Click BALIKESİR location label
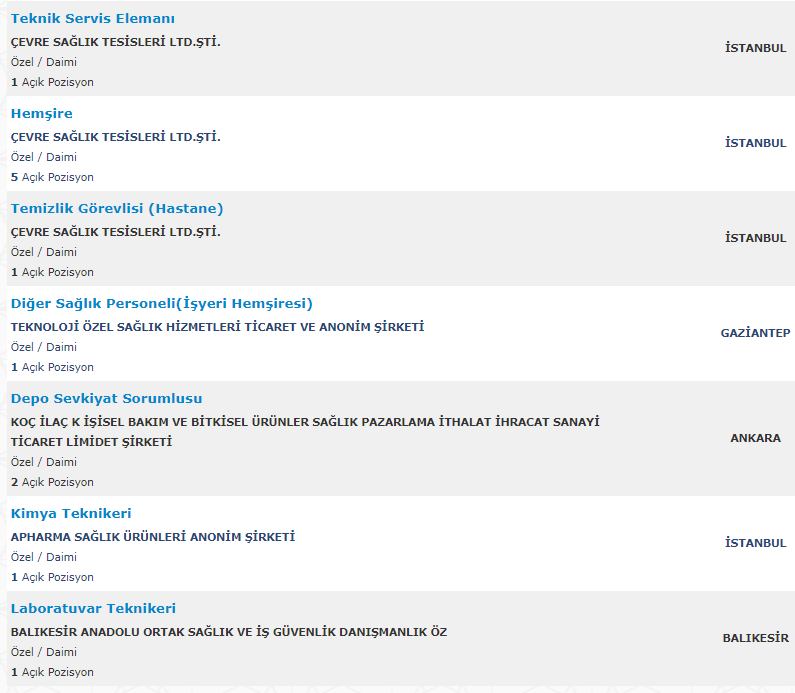Viewport: 795px width, 693px height. click(x=755, y=638)
